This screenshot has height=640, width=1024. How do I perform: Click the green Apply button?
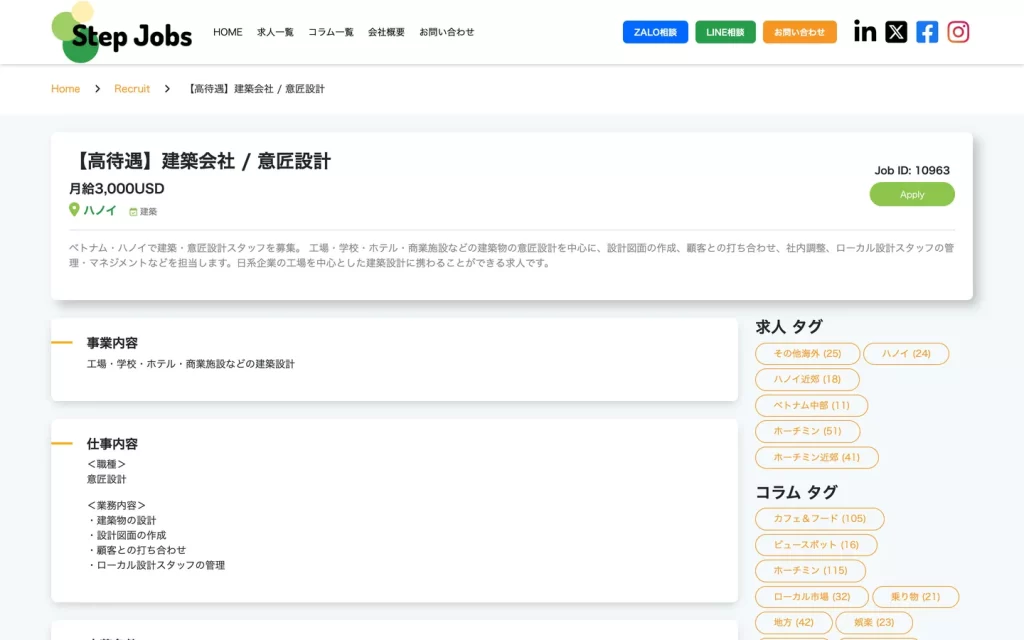click(912, 195)
